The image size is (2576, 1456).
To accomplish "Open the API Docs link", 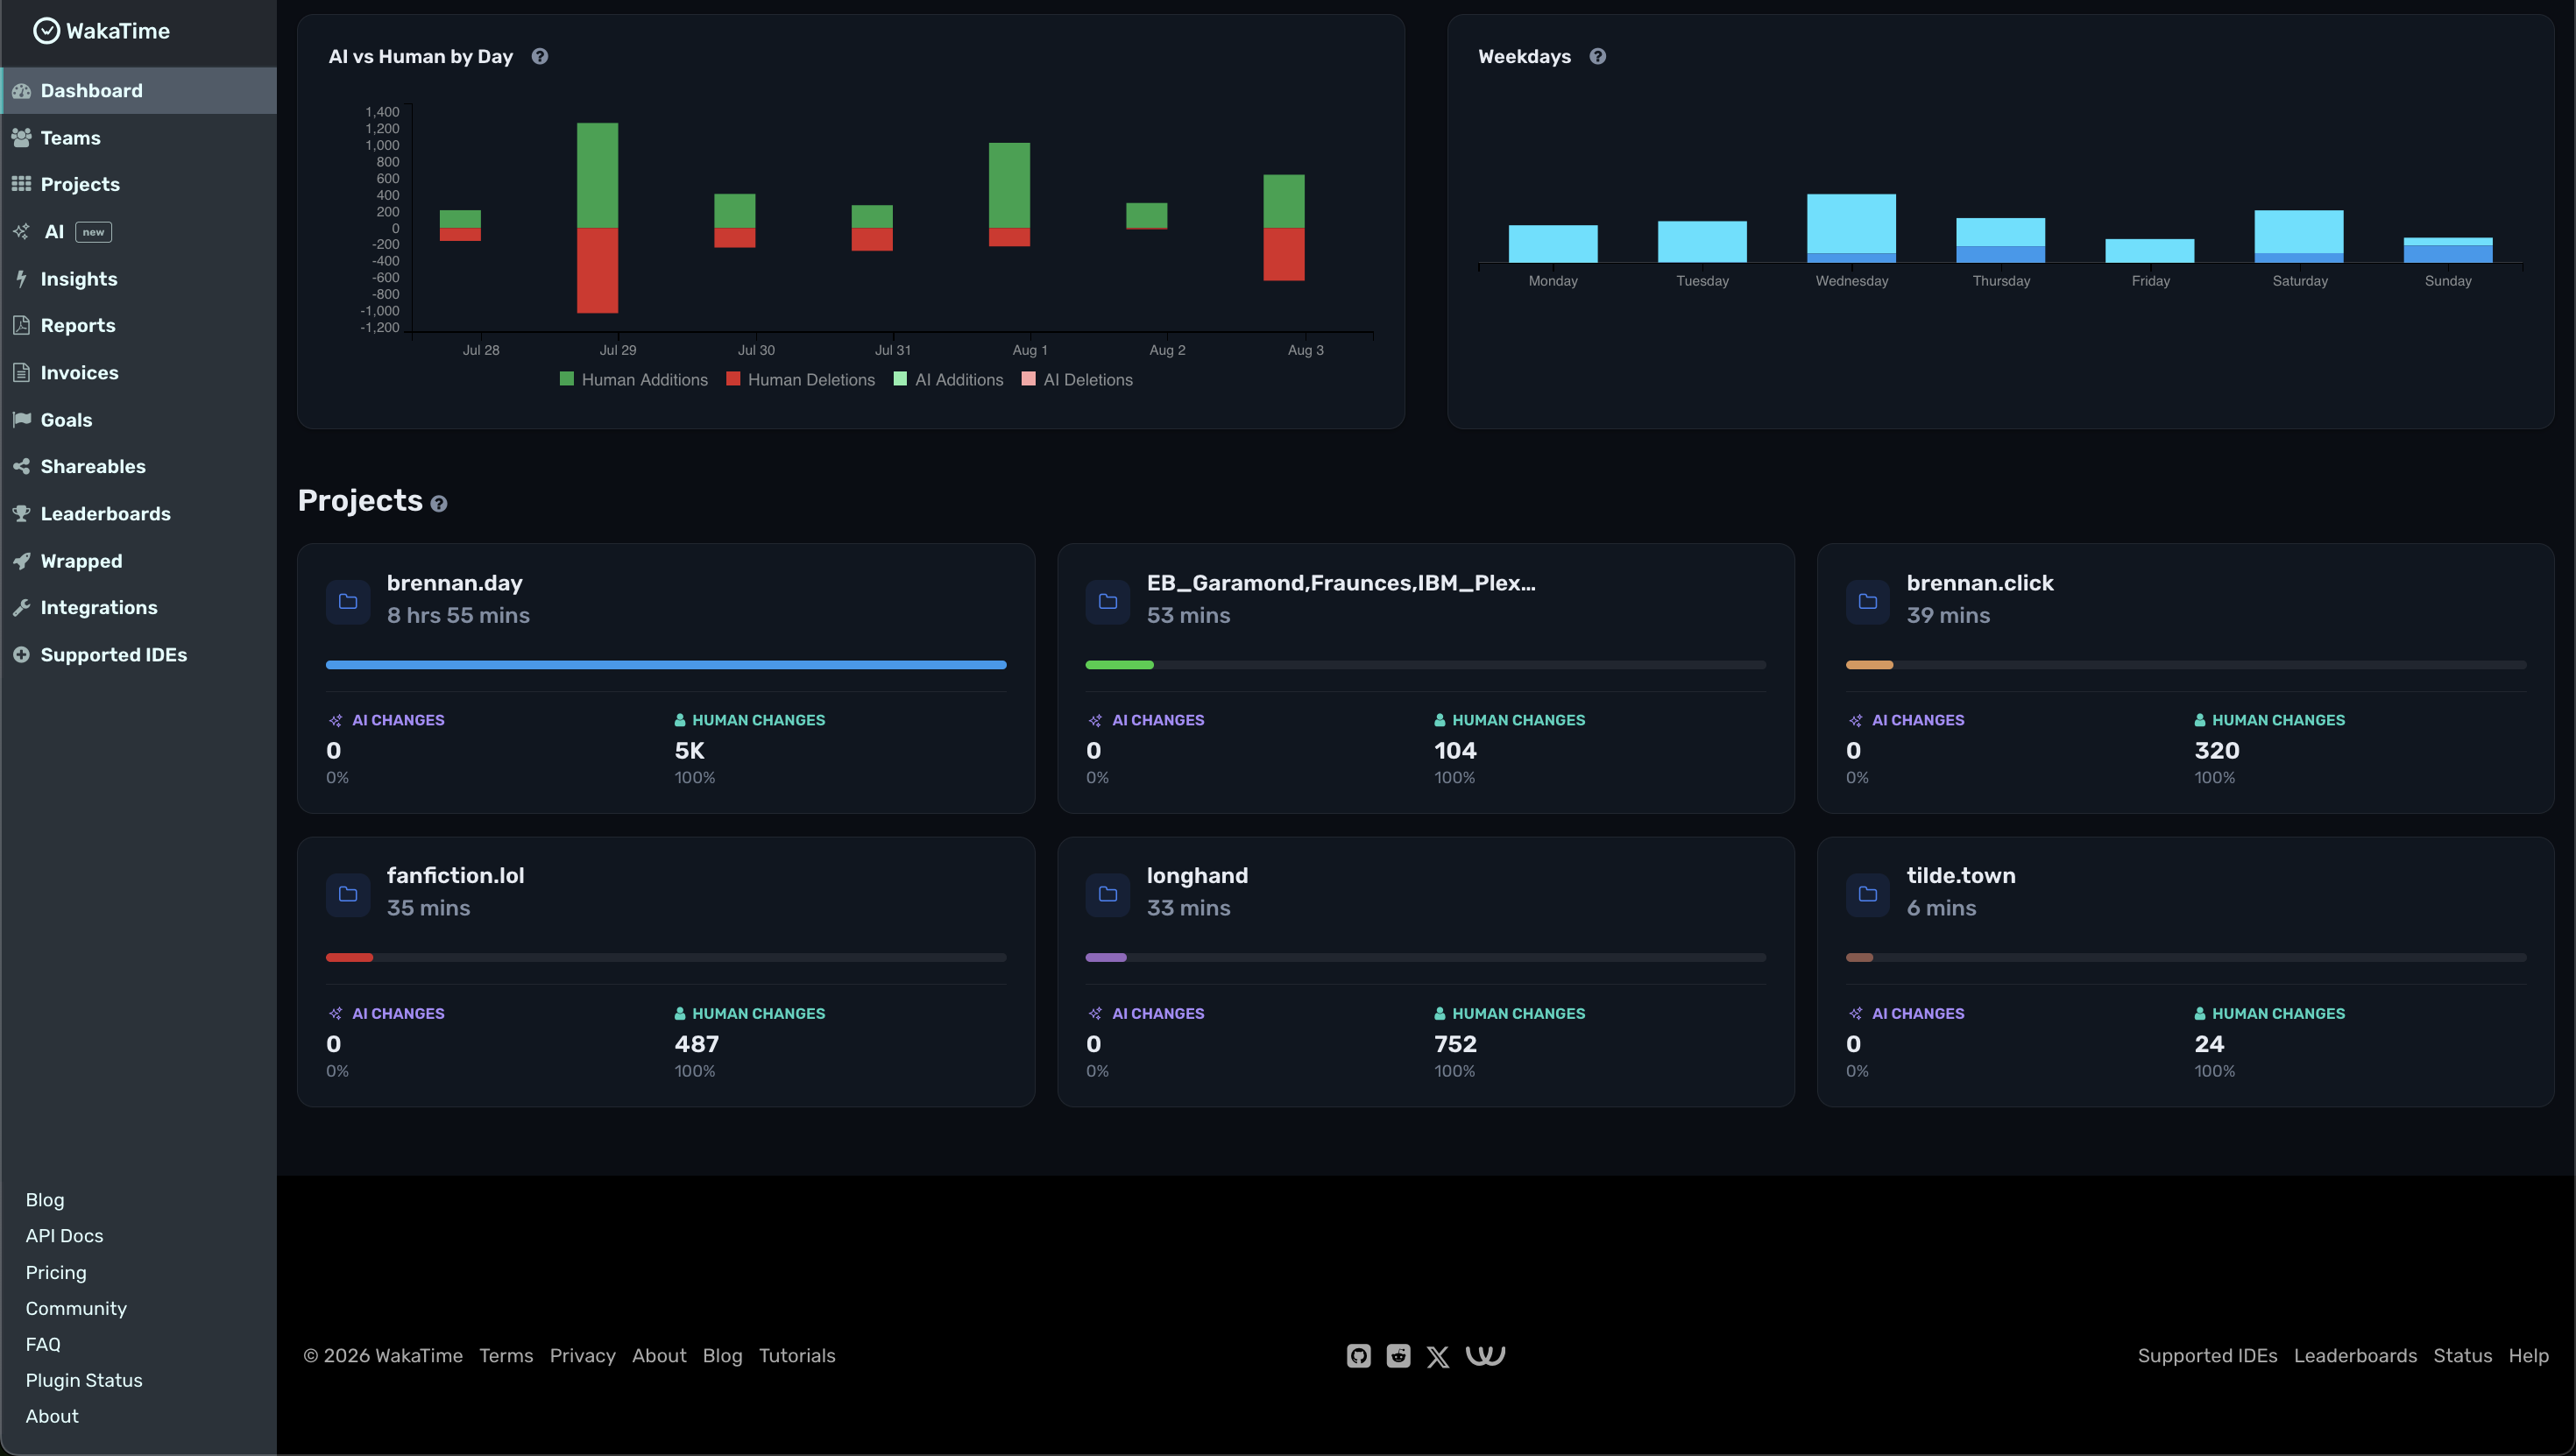I will tap(64, 1236).
